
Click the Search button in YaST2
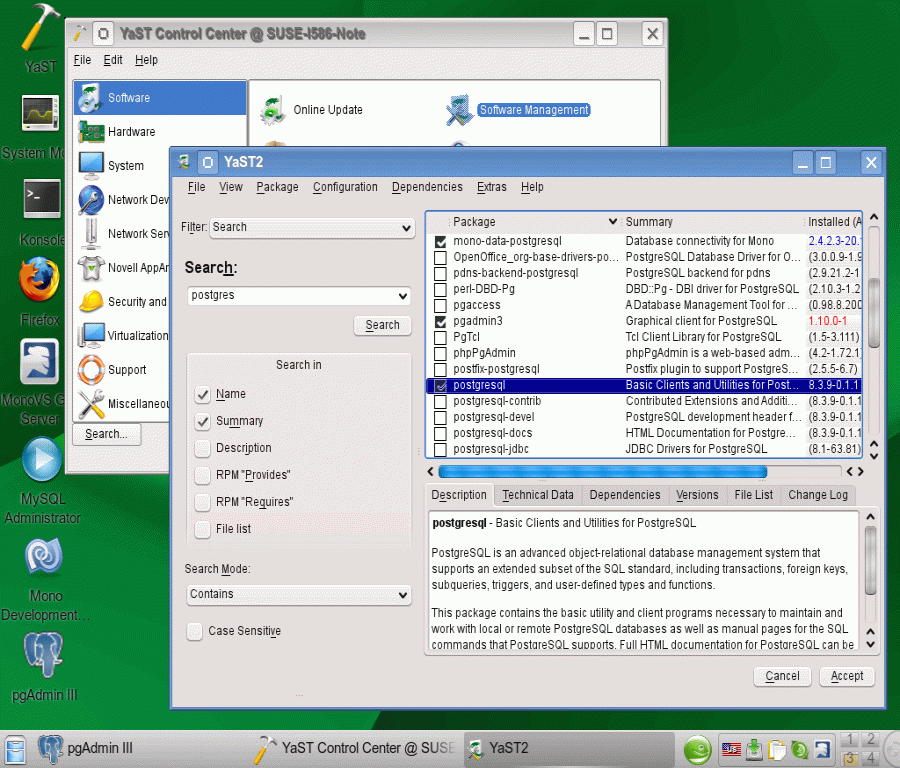pos(382,325)
